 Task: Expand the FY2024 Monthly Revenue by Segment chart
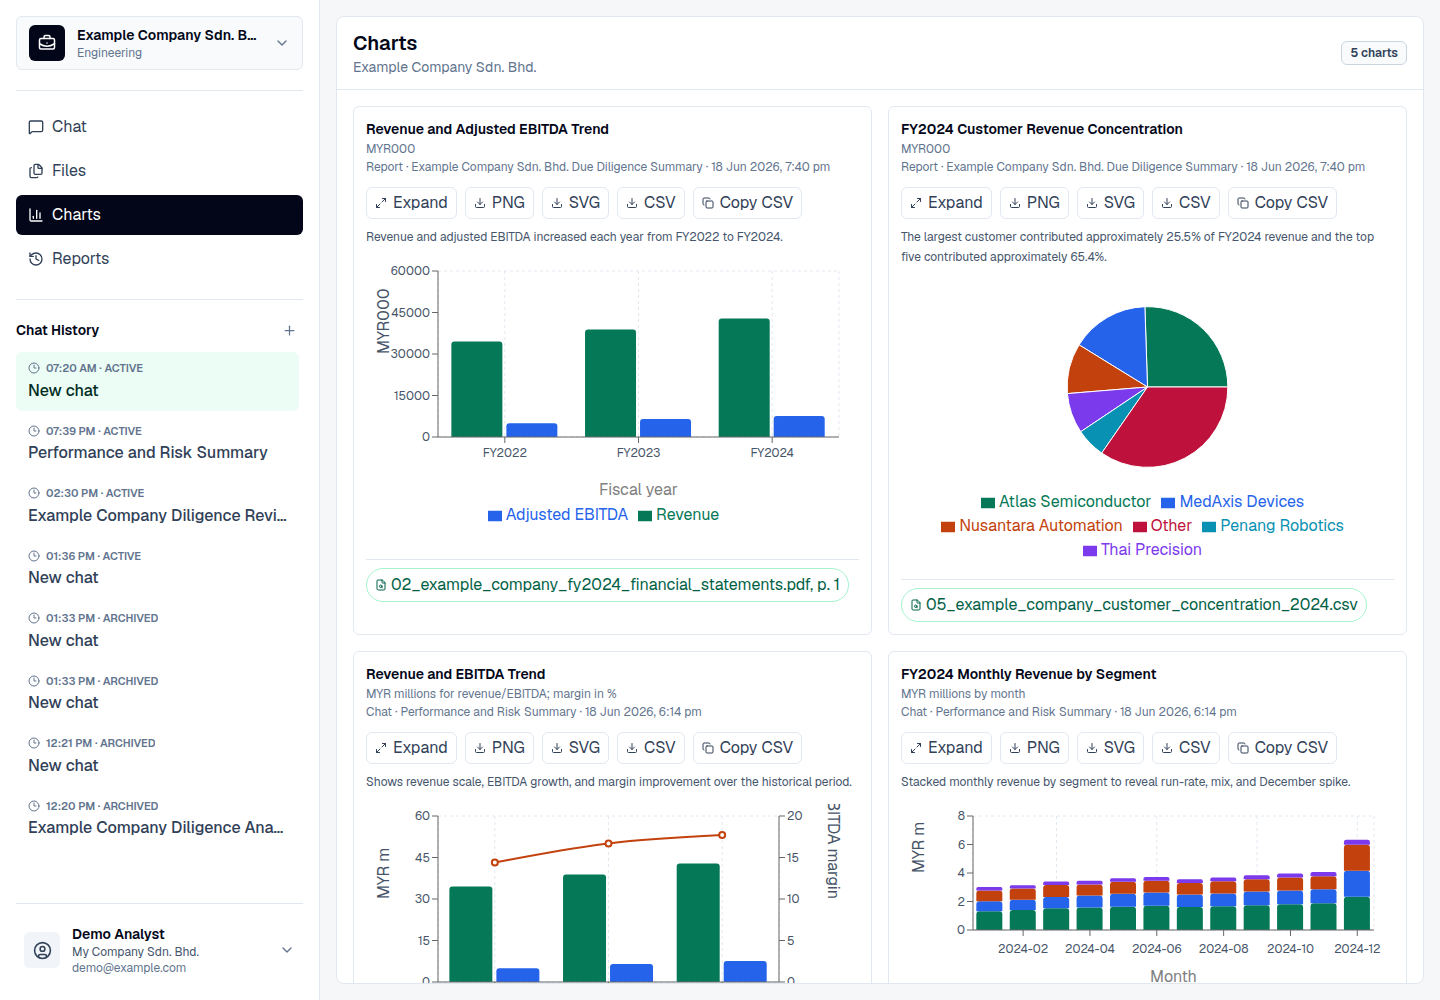pyautogui.click(x=946, y=748)
